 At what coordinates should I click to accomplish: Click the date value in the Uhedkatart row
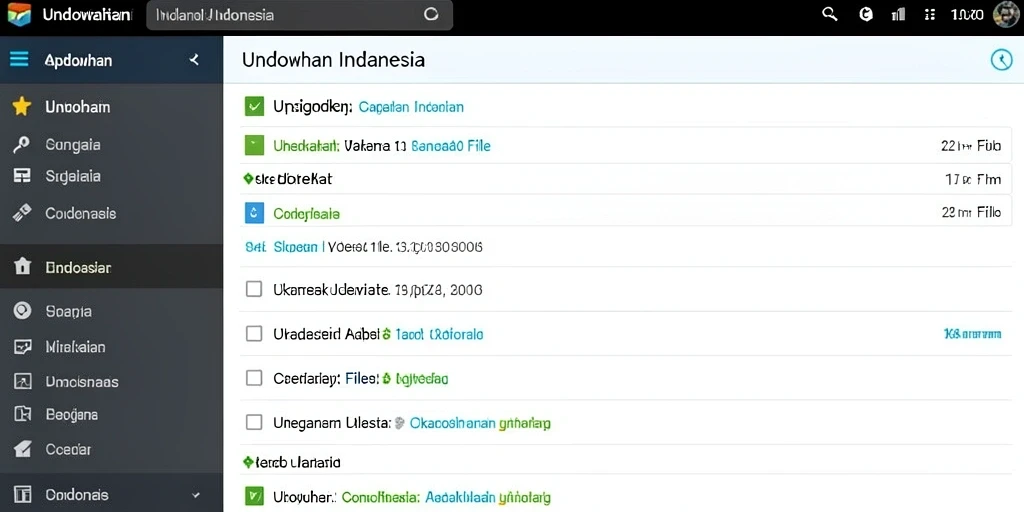click(971, 146)
